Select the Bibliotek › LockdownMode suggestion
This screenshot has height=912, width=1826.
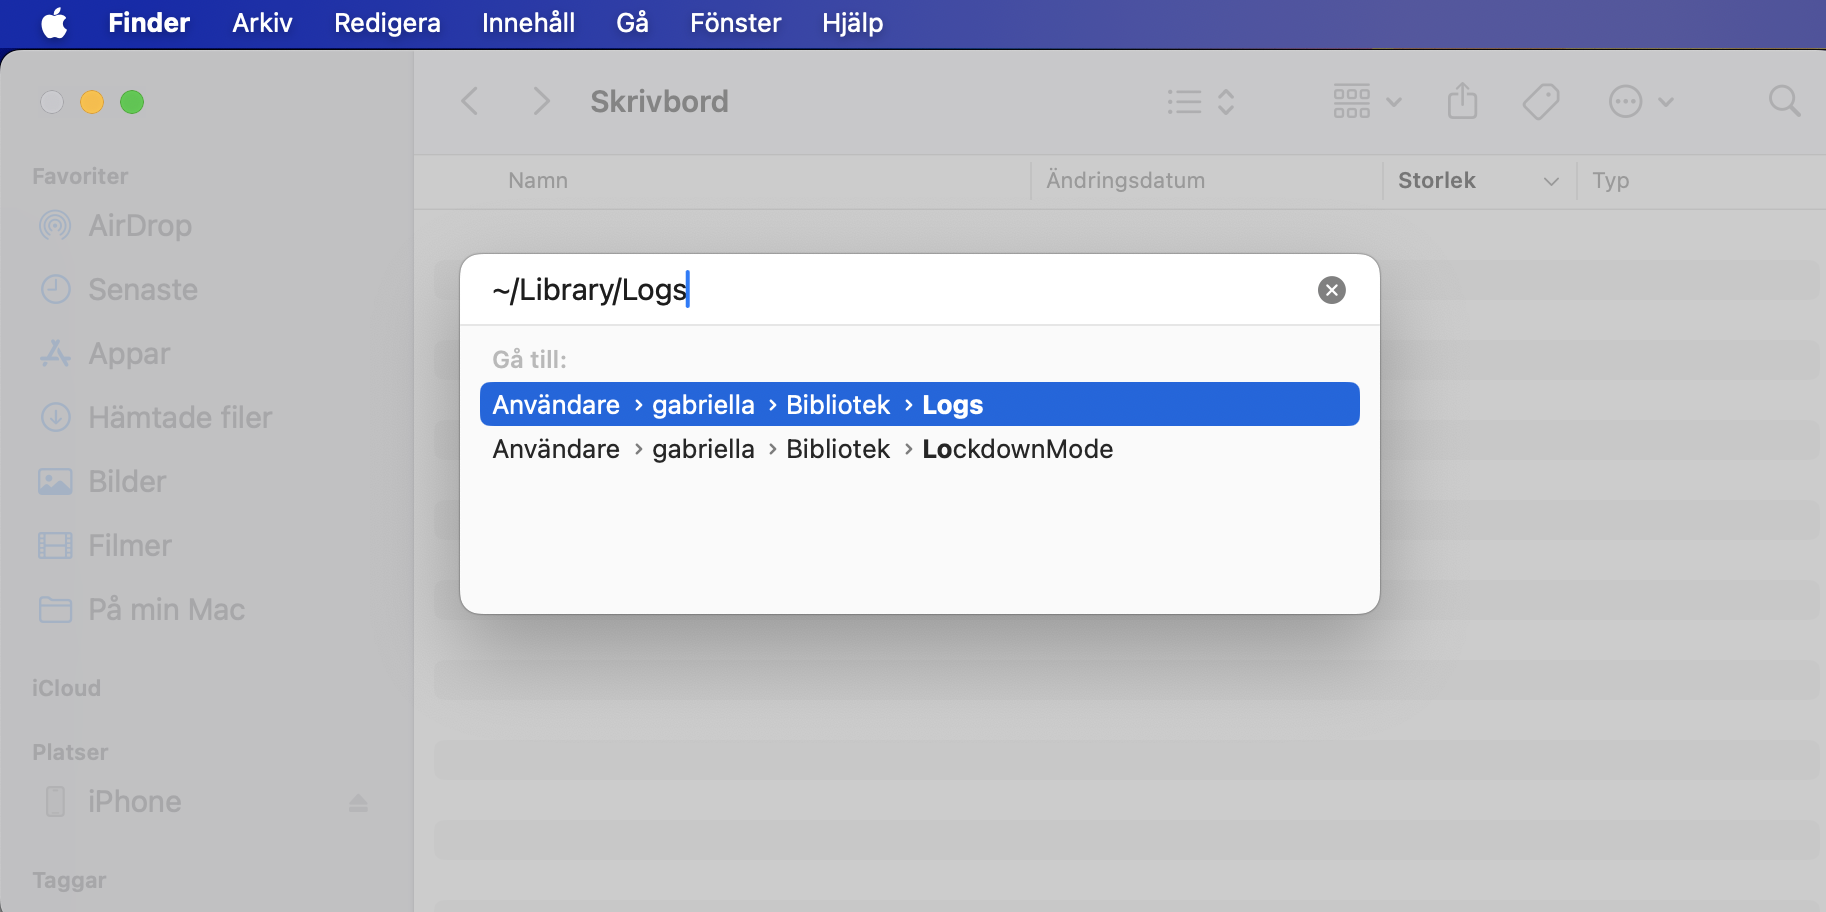point(919,449)
